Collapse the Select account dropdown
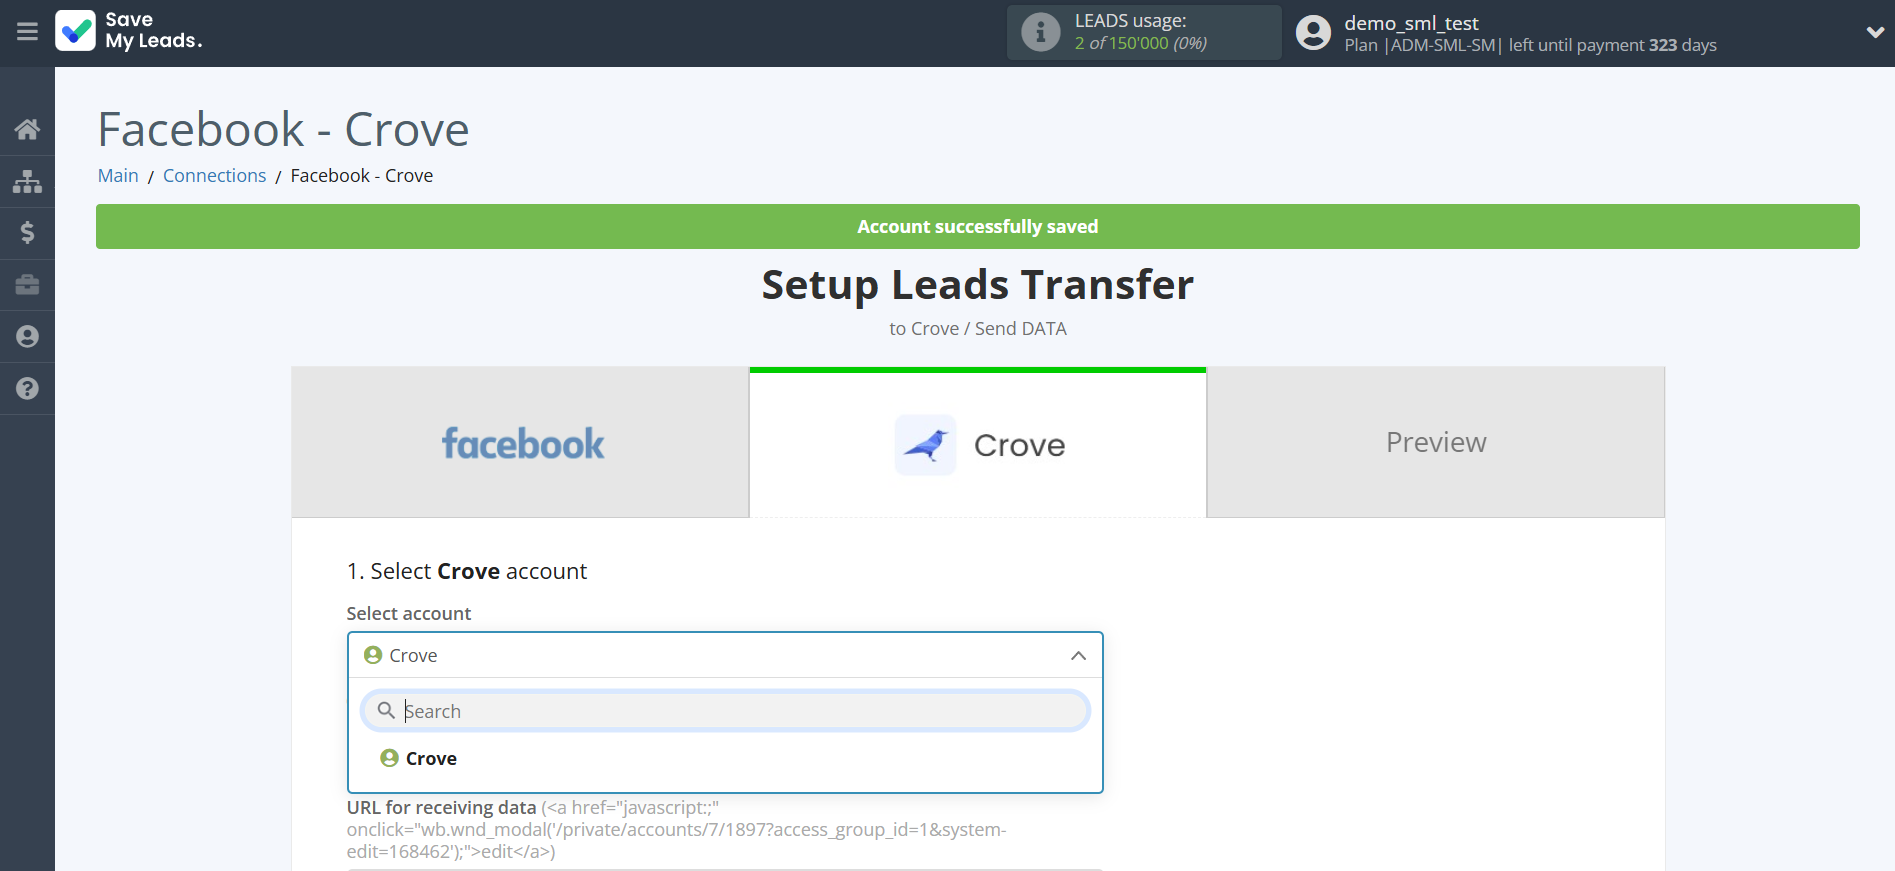This screenshot has height=871, width=1895. [725, 655]
